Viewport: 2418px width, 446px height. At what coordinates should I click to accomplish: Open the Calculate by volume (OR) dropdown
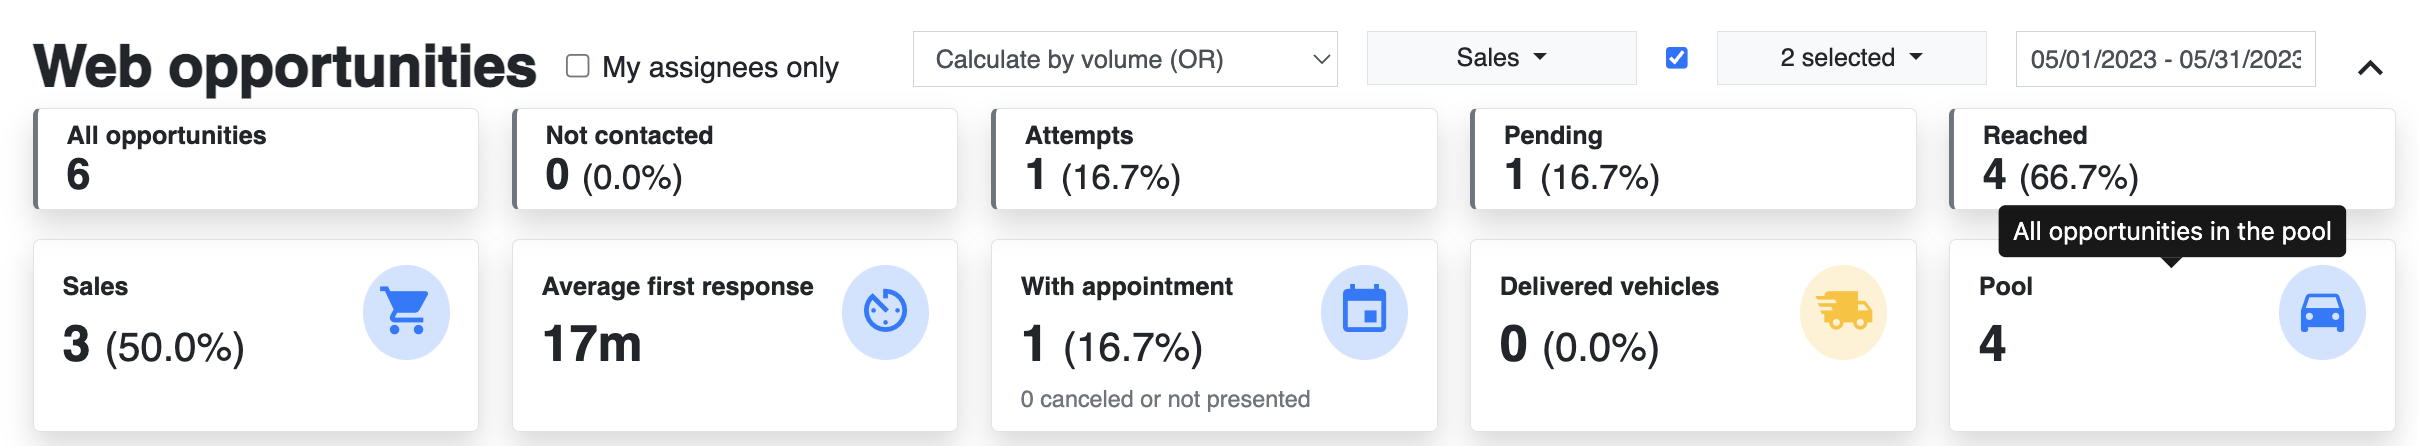point(1125,59)
